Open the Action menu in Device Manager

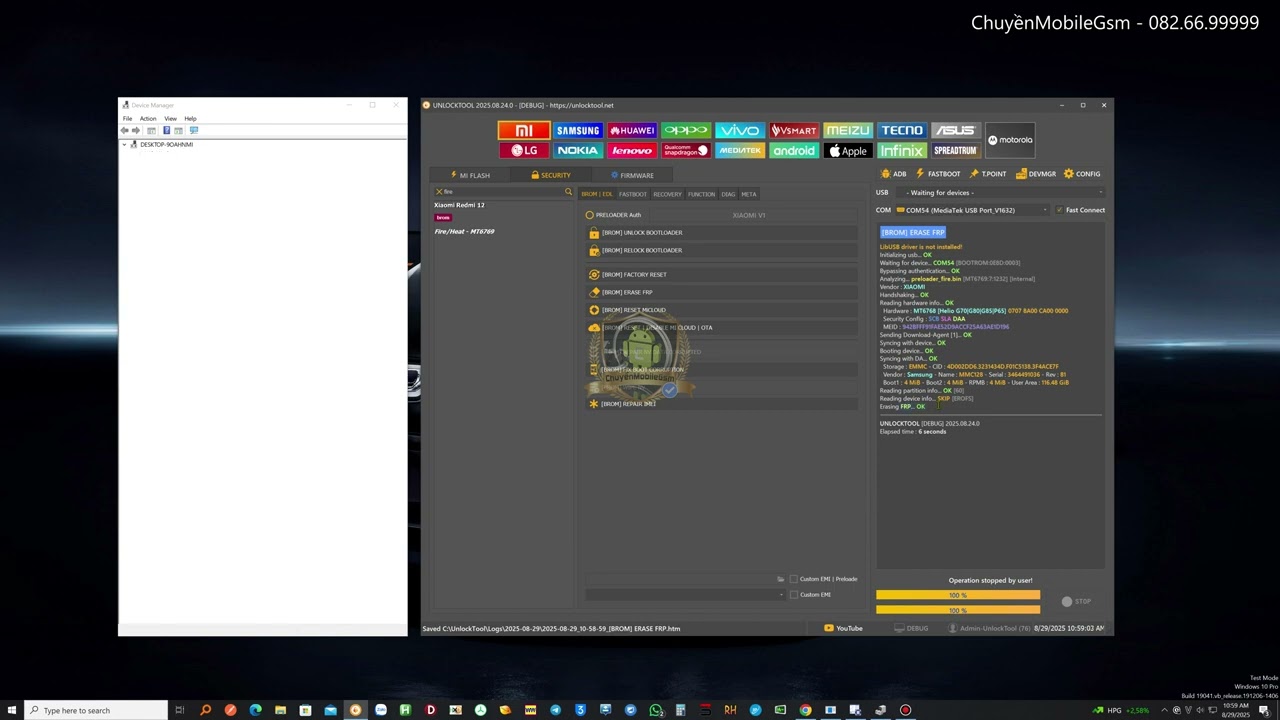tap(148, 119)
